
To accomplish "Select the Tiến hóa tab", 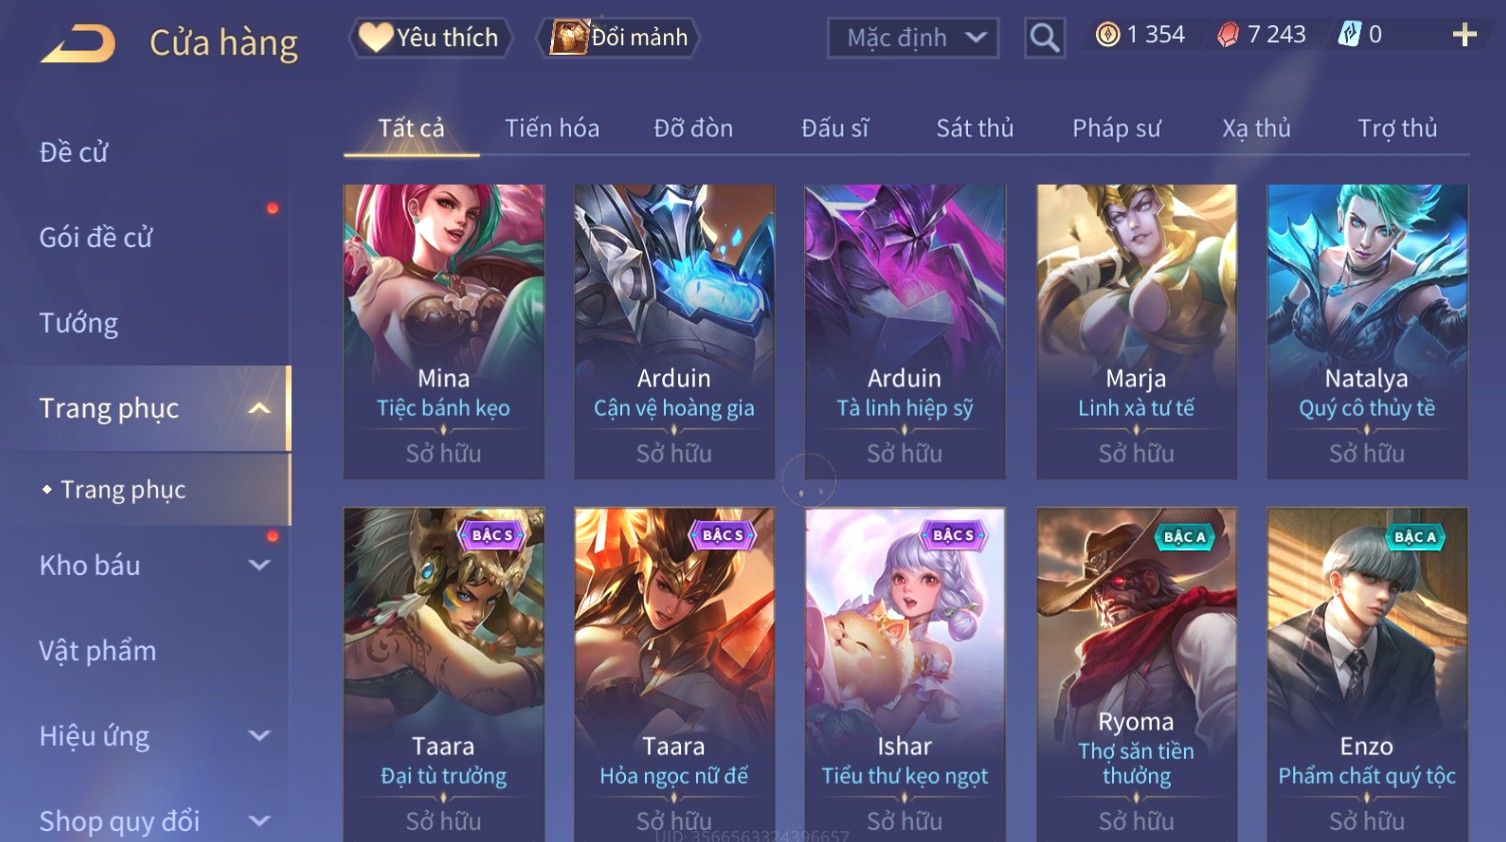I will (552, 128).
